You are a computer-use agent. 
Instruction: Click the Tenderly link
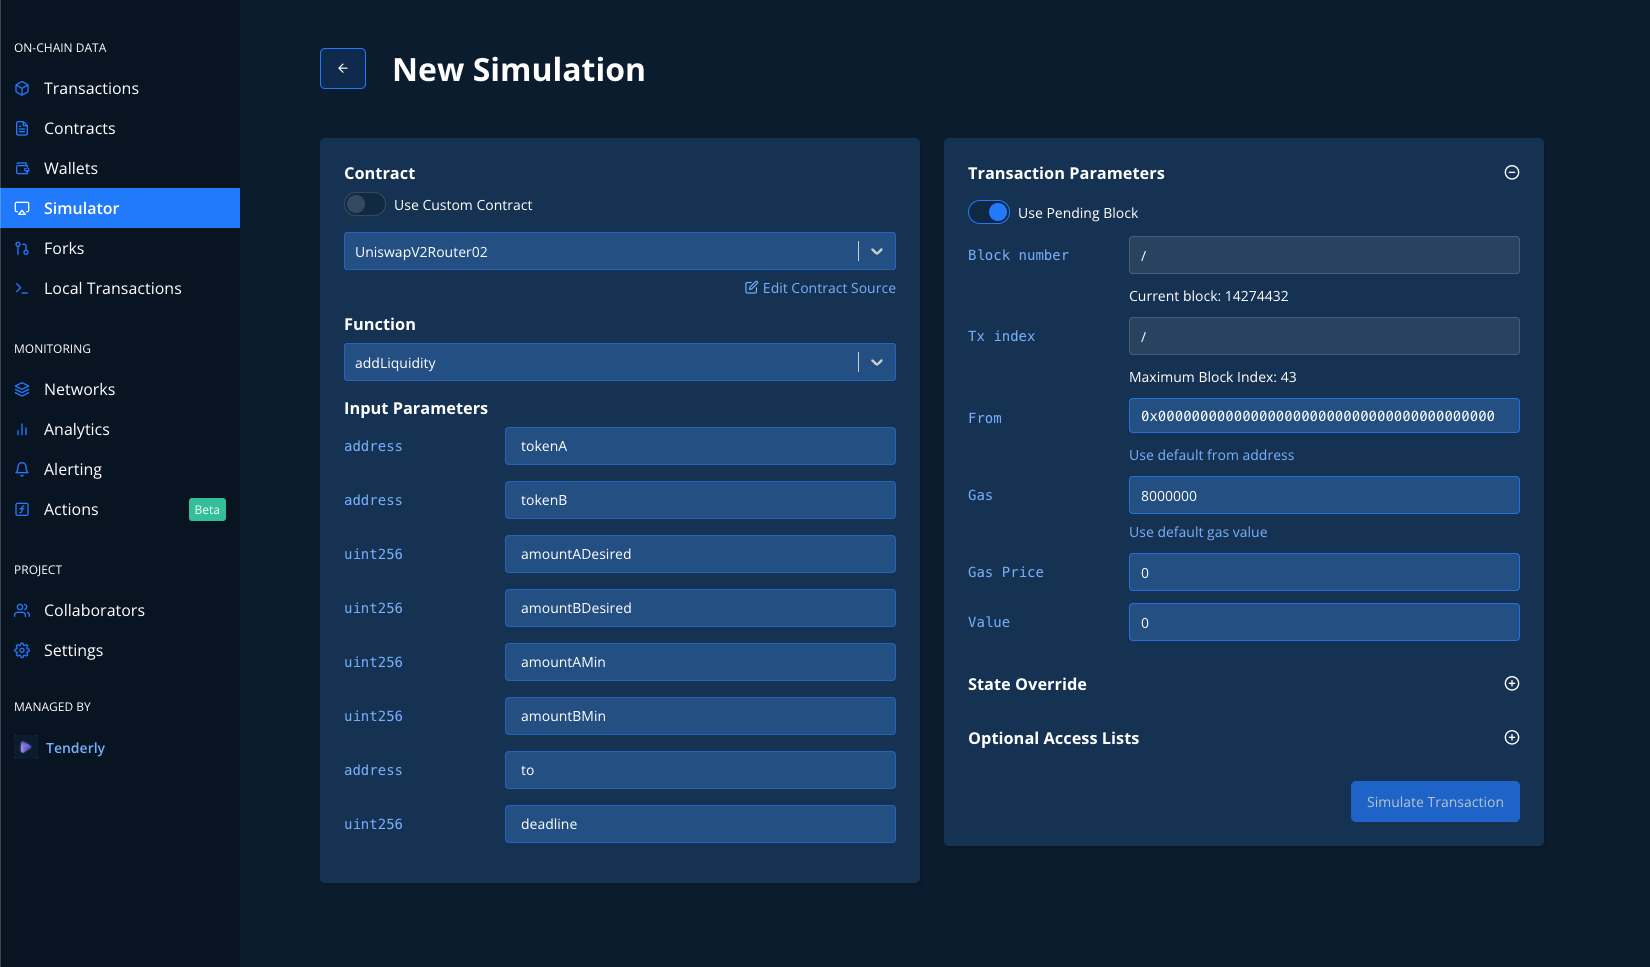[x=75, y=748]
